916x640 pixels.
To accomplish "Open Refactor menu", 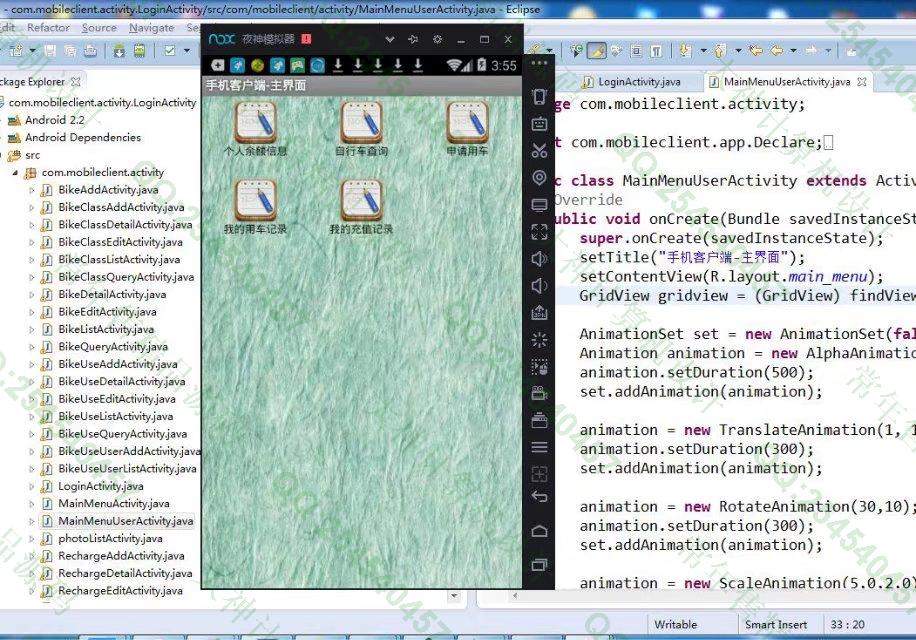I will 48,27.
